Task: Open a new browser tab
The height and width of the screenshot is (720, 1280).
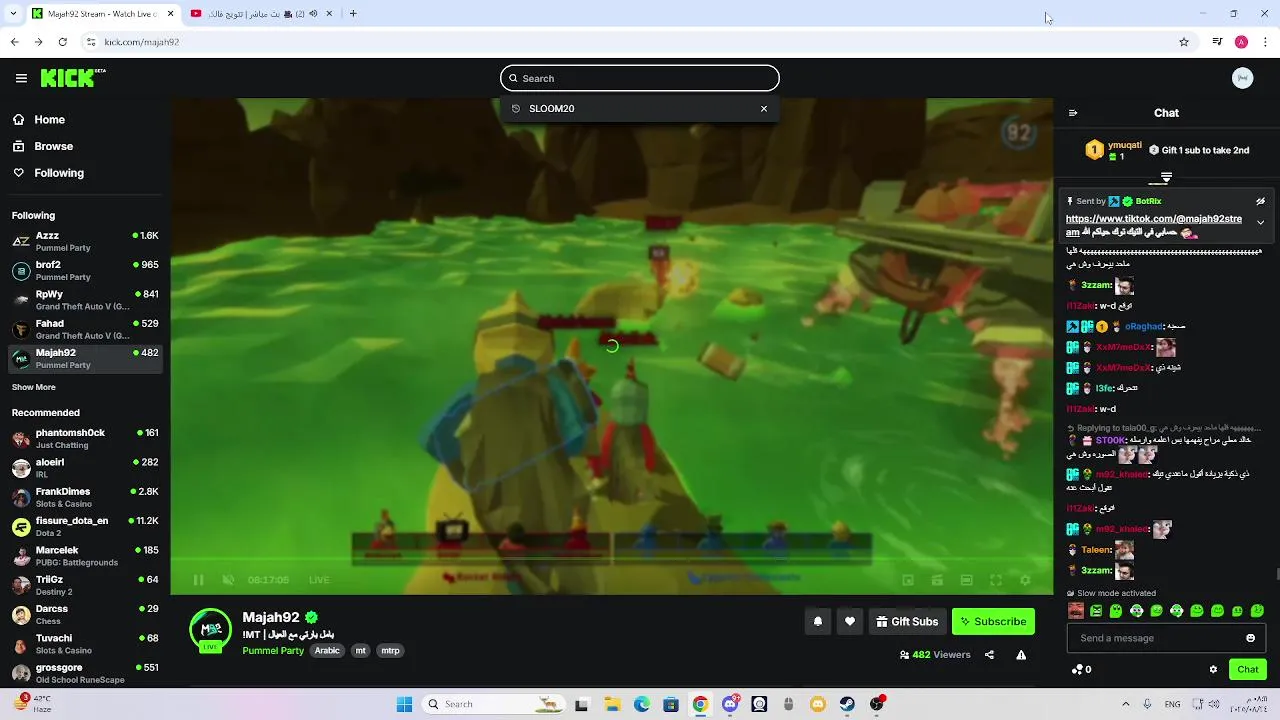Action: [x=353, y=14]
